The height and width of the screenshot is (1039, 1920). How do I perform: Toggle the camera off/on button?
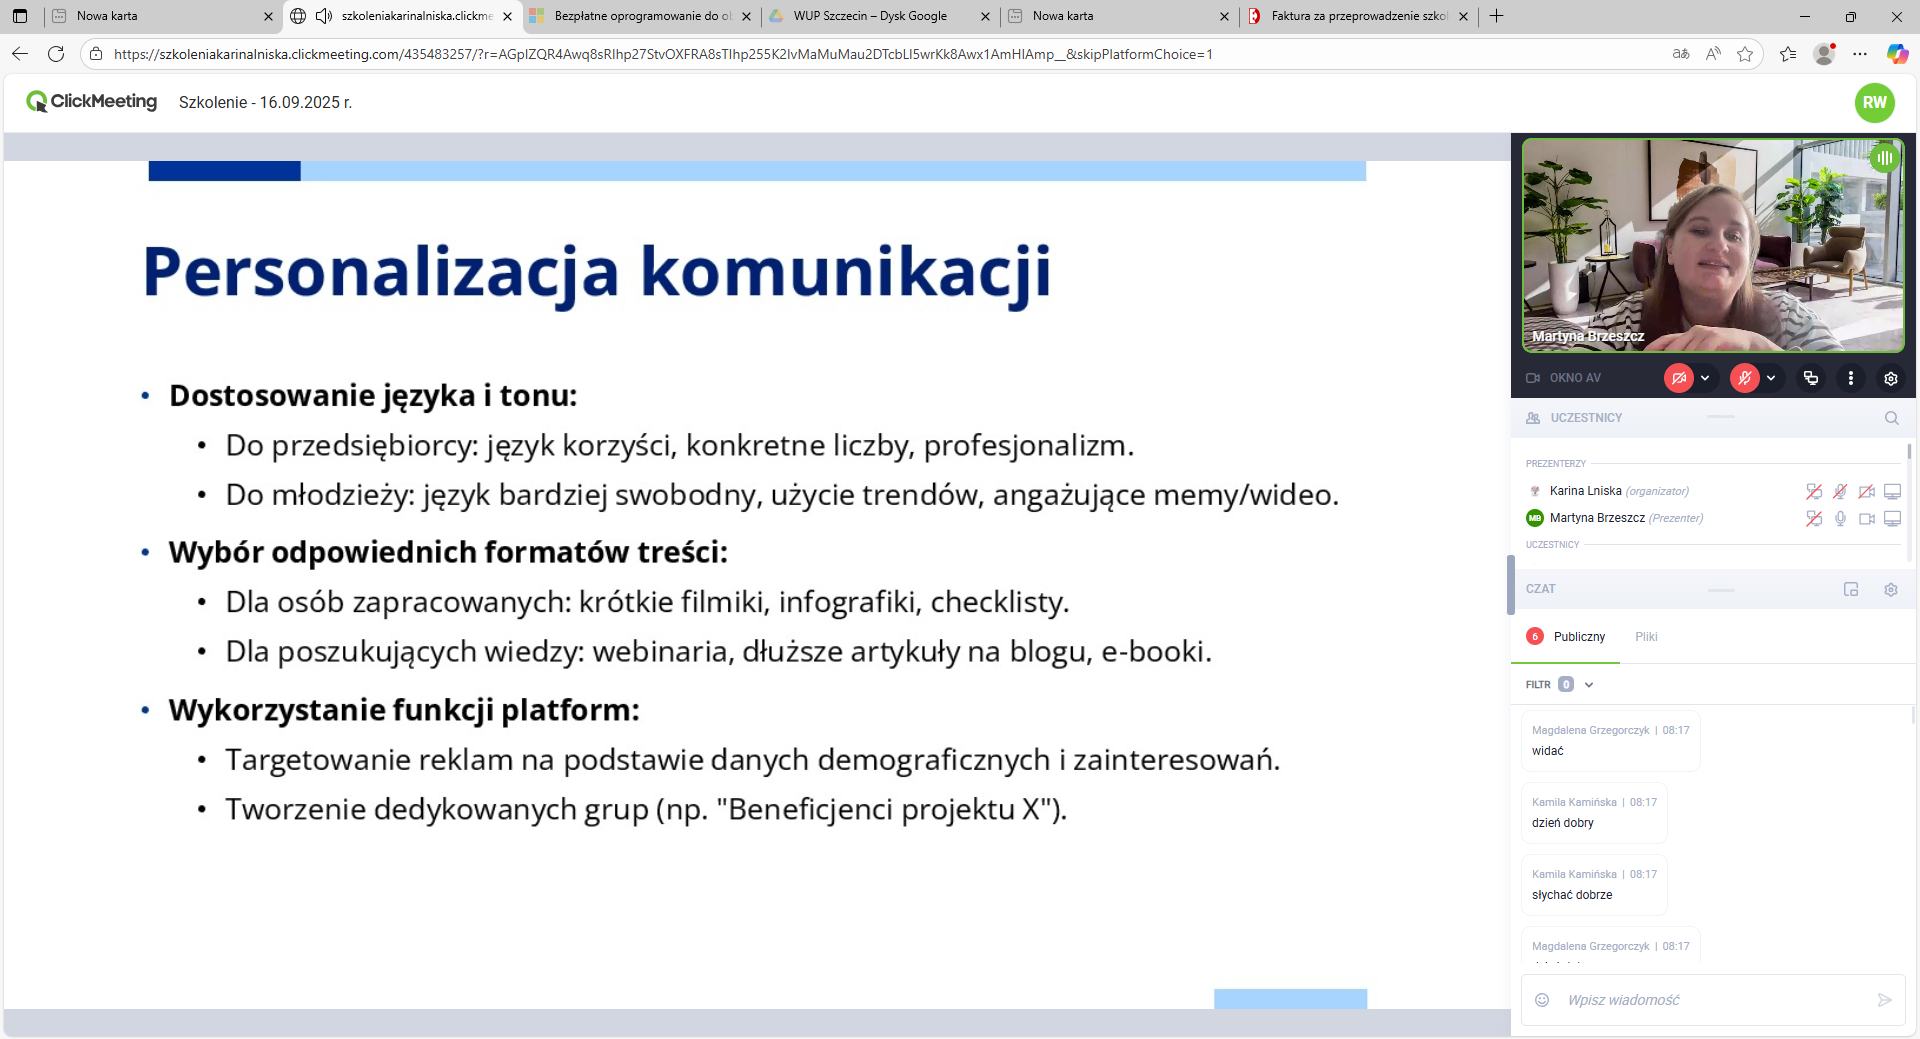1679,378
